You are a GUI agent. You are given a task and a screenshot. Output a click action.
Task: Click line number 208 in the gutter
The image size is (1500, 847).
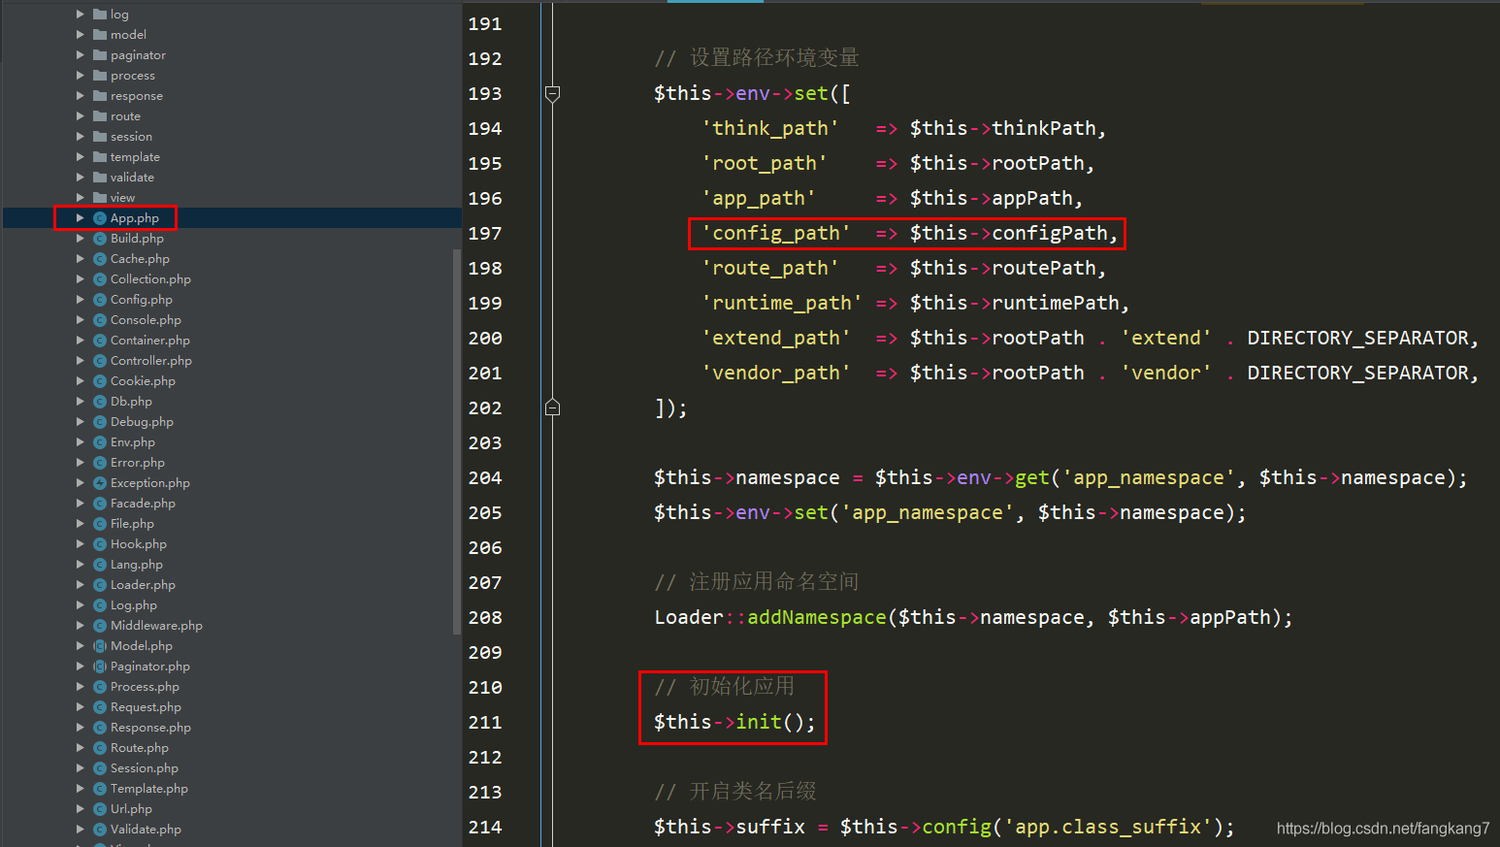coord(485,617)
